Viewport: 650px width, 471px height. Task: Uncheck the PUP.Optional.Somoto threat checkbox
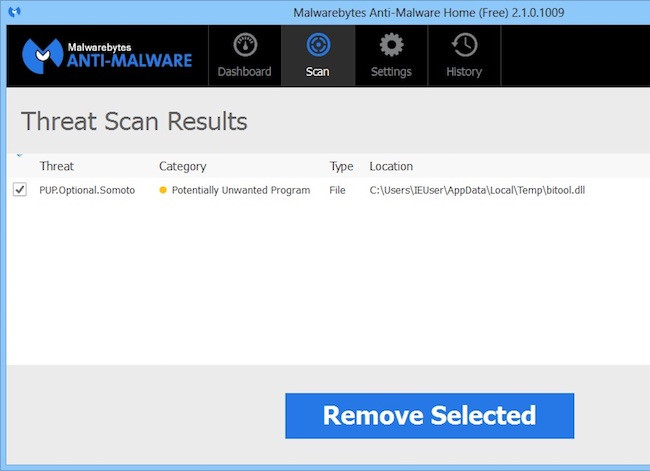(x=20, y=190)
